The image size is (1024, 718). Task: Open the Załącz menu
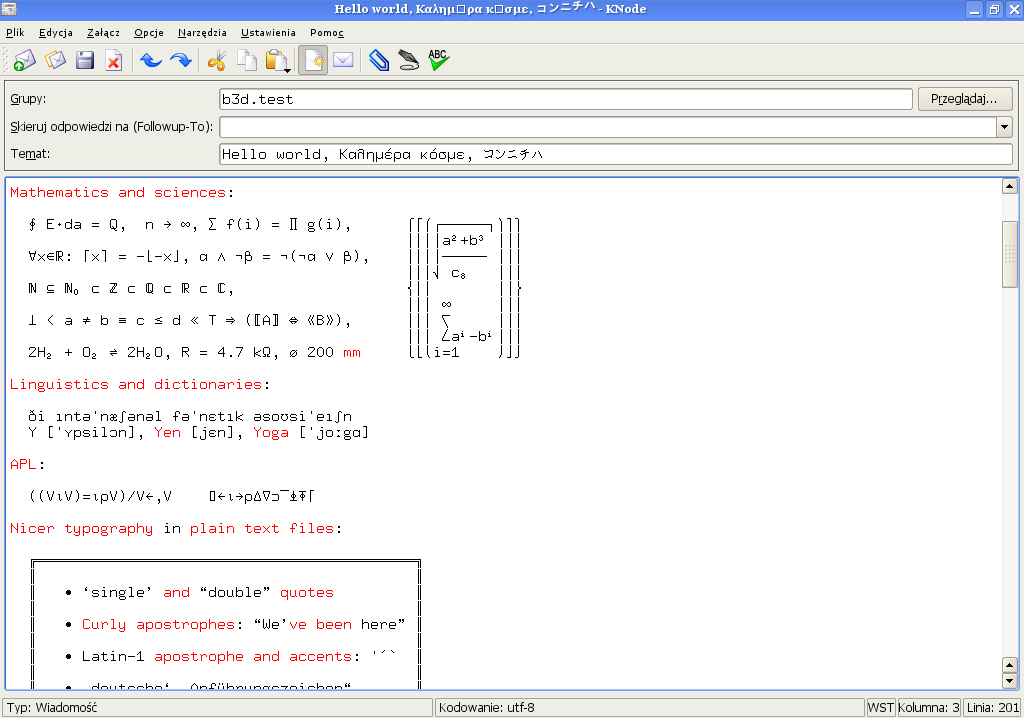point(103,33)
